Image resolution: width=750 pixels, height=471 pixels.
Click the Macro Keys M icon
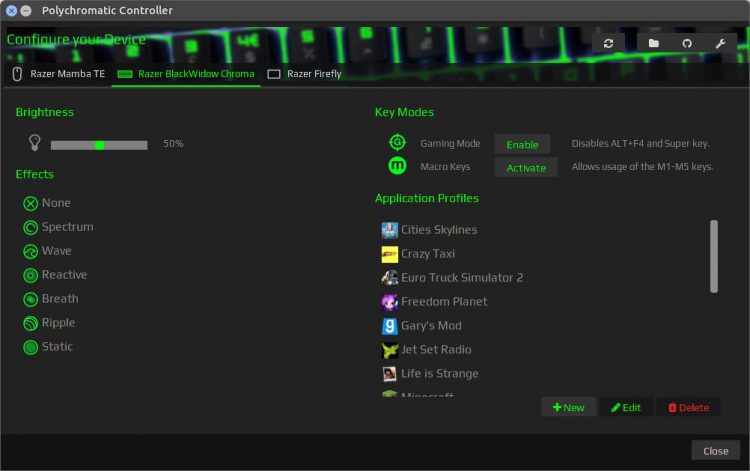397,166
